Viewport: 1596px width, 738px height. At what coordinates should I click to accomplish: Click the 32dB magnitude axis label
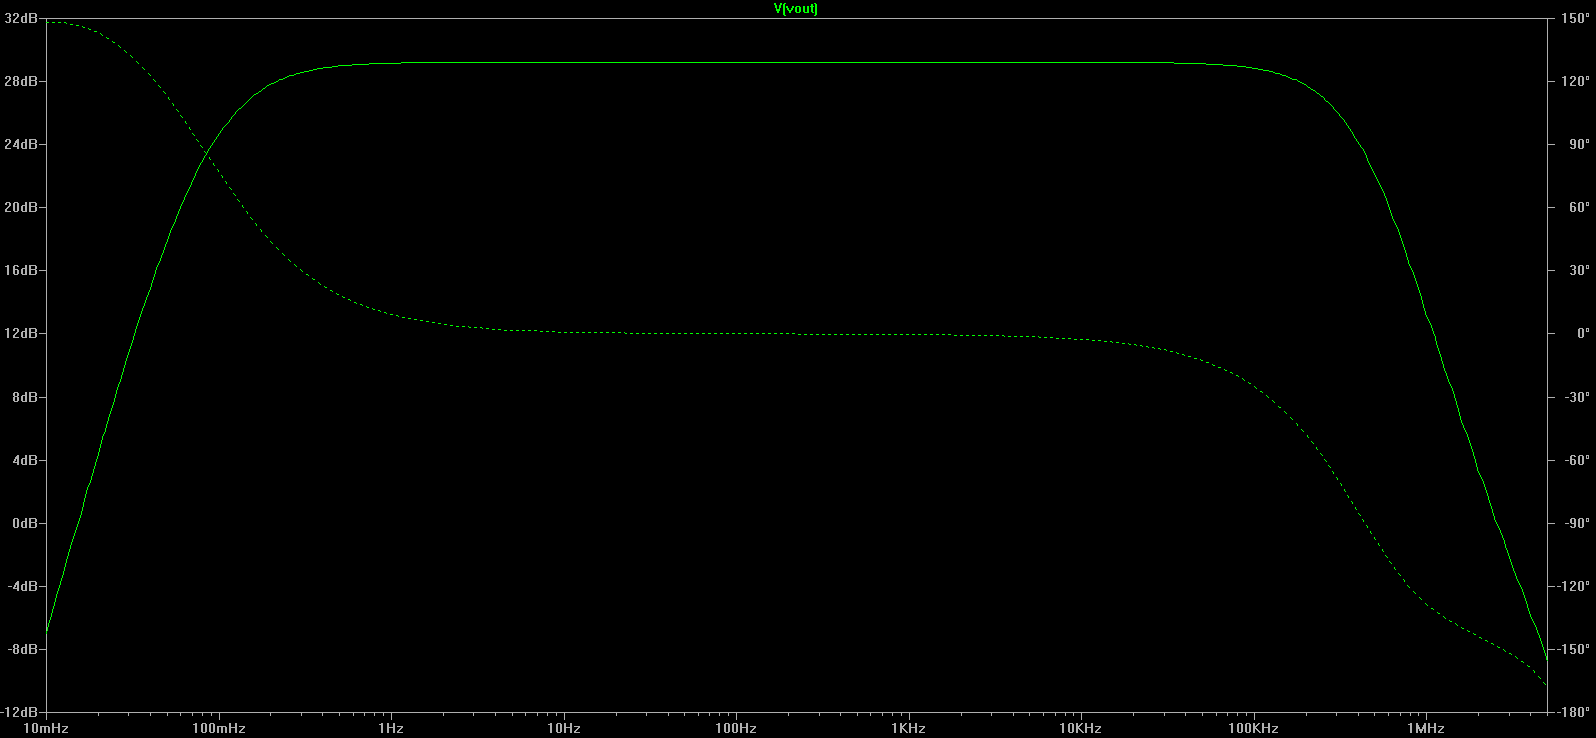pyautogui.click(x=20, y=18)
